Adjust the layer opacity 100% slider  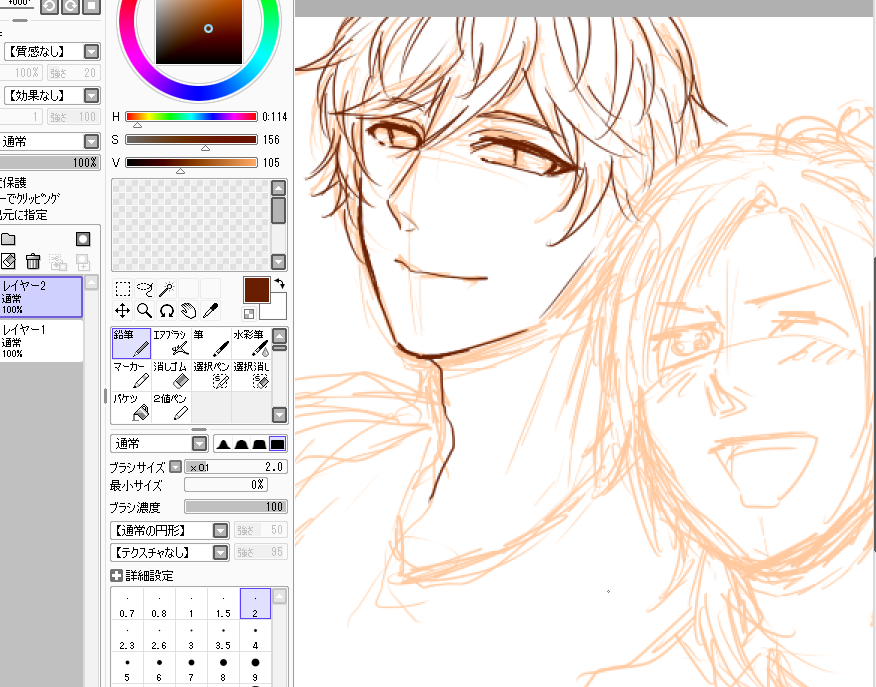coord(50,163)
